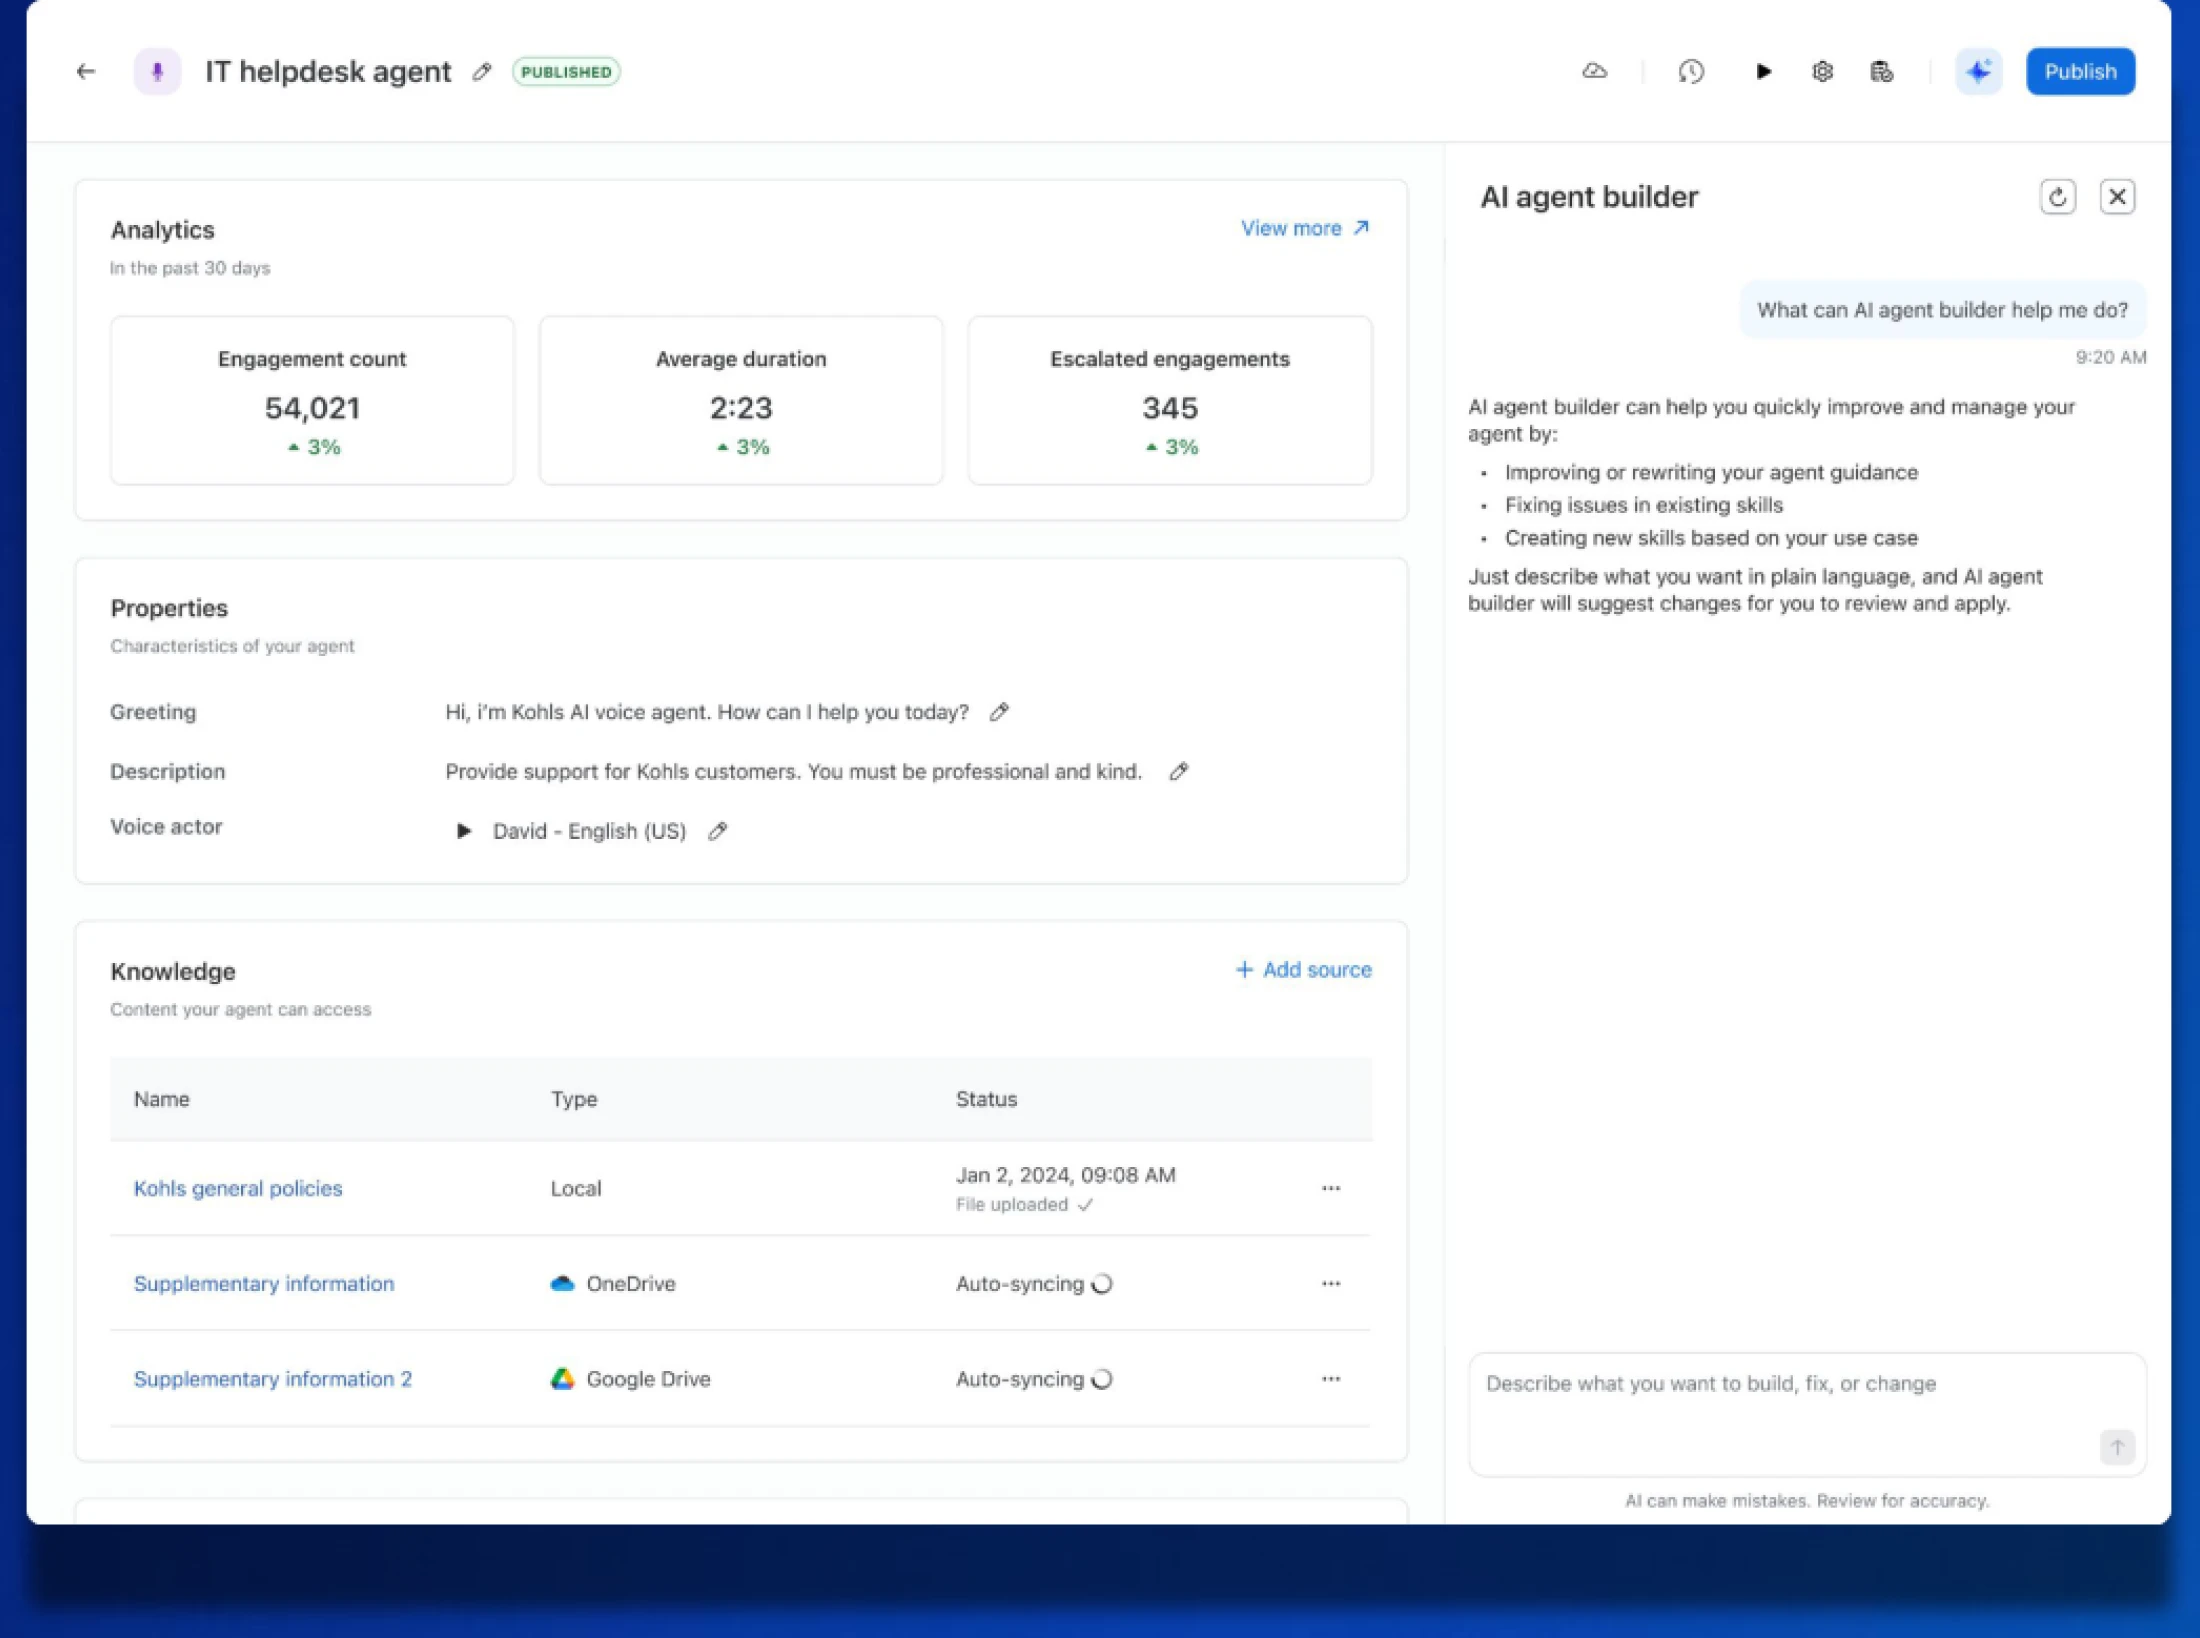The height and width of the screenshot is (1638, 2200).
Task: Open options for Supplementary information 2 row
Action: pos(1330,1379)
